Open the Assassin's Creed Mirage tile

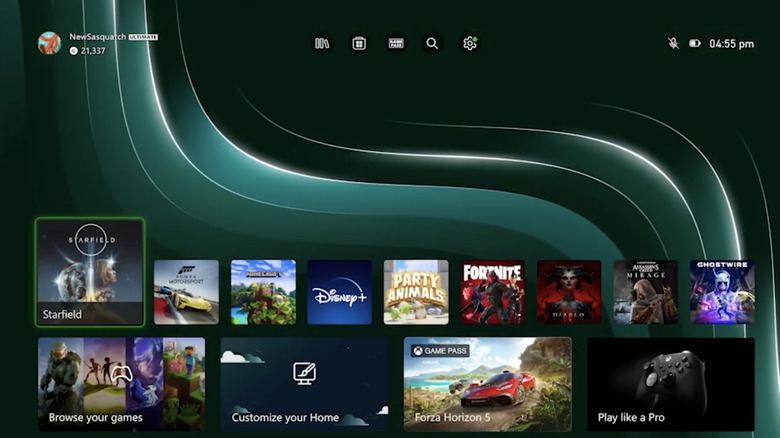coord(645,292)
